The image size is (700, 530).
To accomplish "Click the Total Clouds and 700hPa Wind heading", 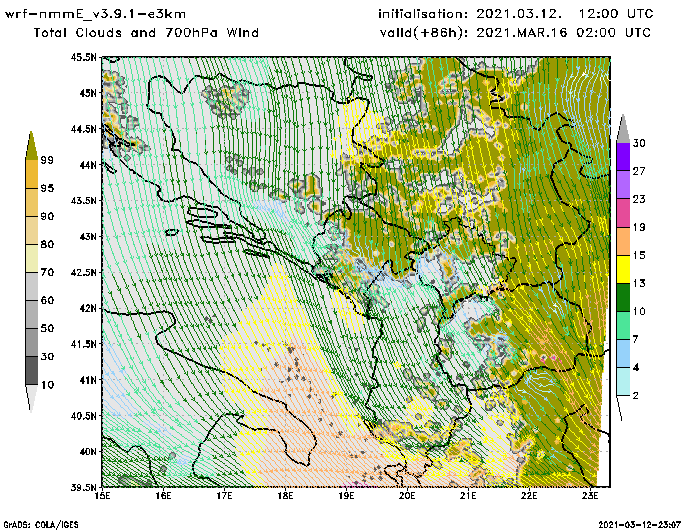I will 146,33.
